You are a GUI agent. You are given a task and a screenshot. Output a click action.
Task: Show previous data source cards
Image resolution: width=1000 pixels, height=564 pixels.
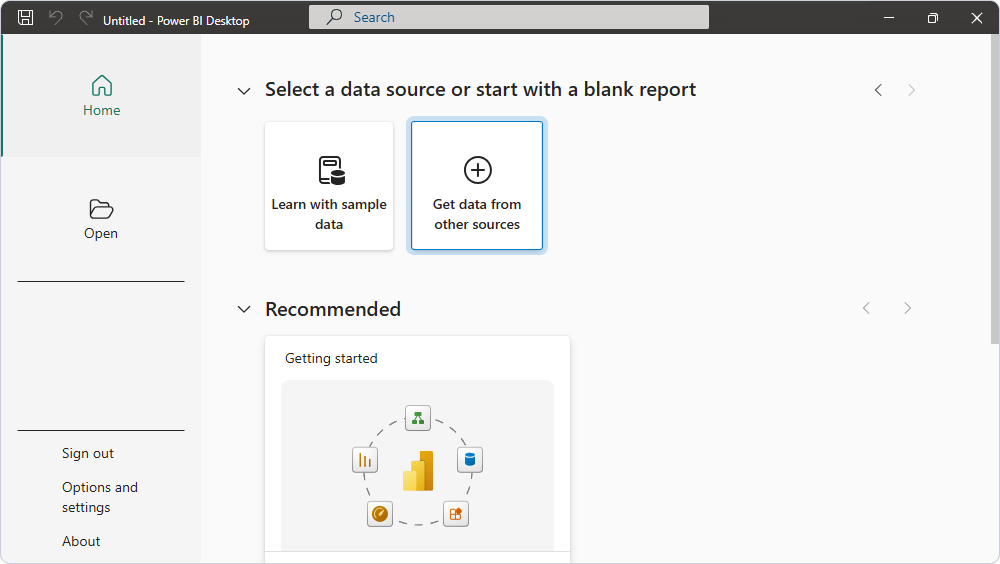(x=878, y=90)
